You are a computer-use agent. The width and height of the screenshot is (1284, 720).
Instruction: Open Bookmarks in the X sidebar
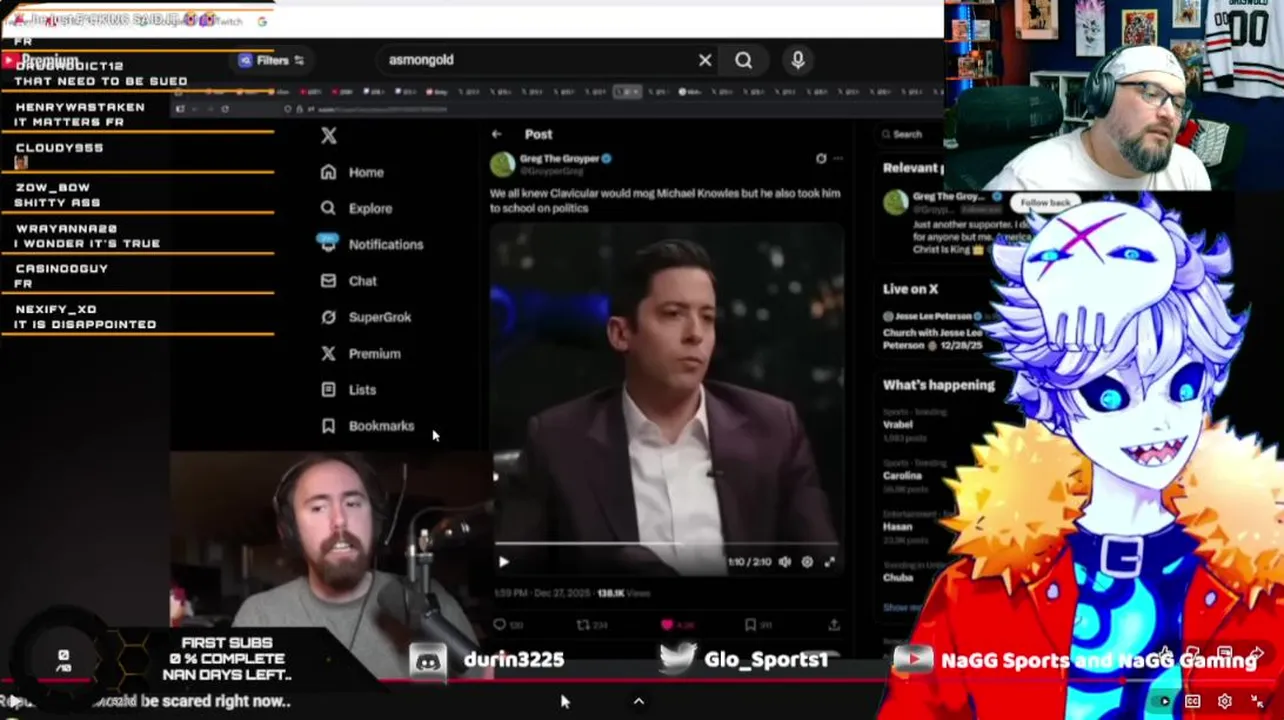[x=367, y=426]
